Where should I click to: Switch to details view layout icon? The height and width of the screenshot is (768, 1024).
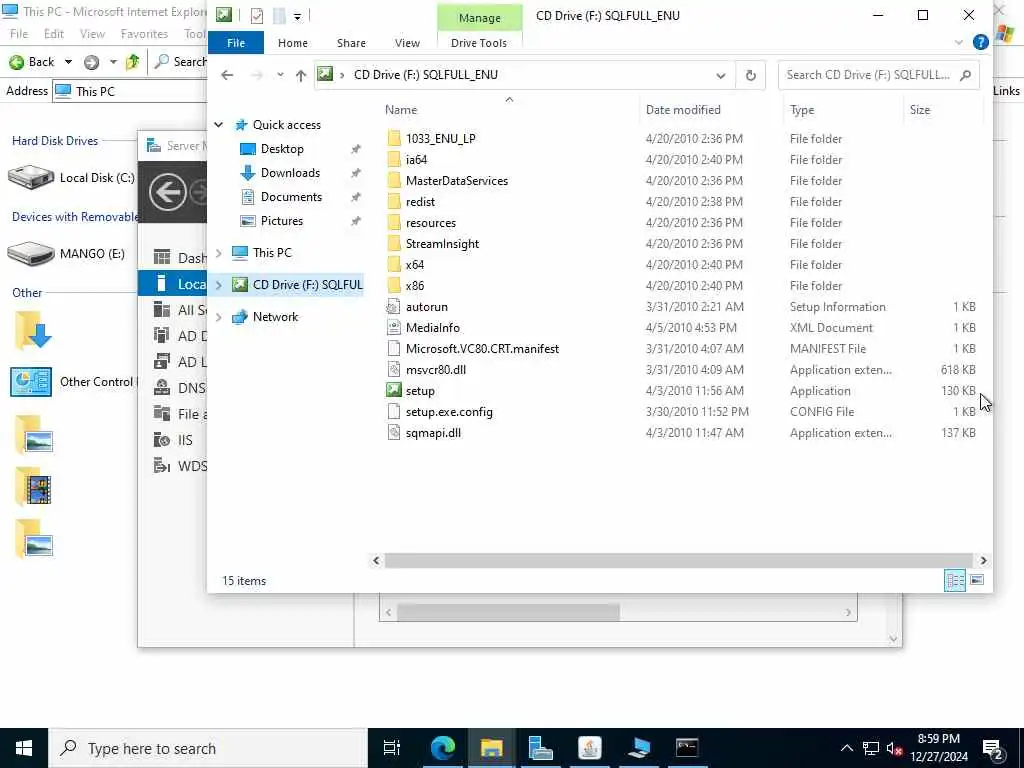[955, 580]
